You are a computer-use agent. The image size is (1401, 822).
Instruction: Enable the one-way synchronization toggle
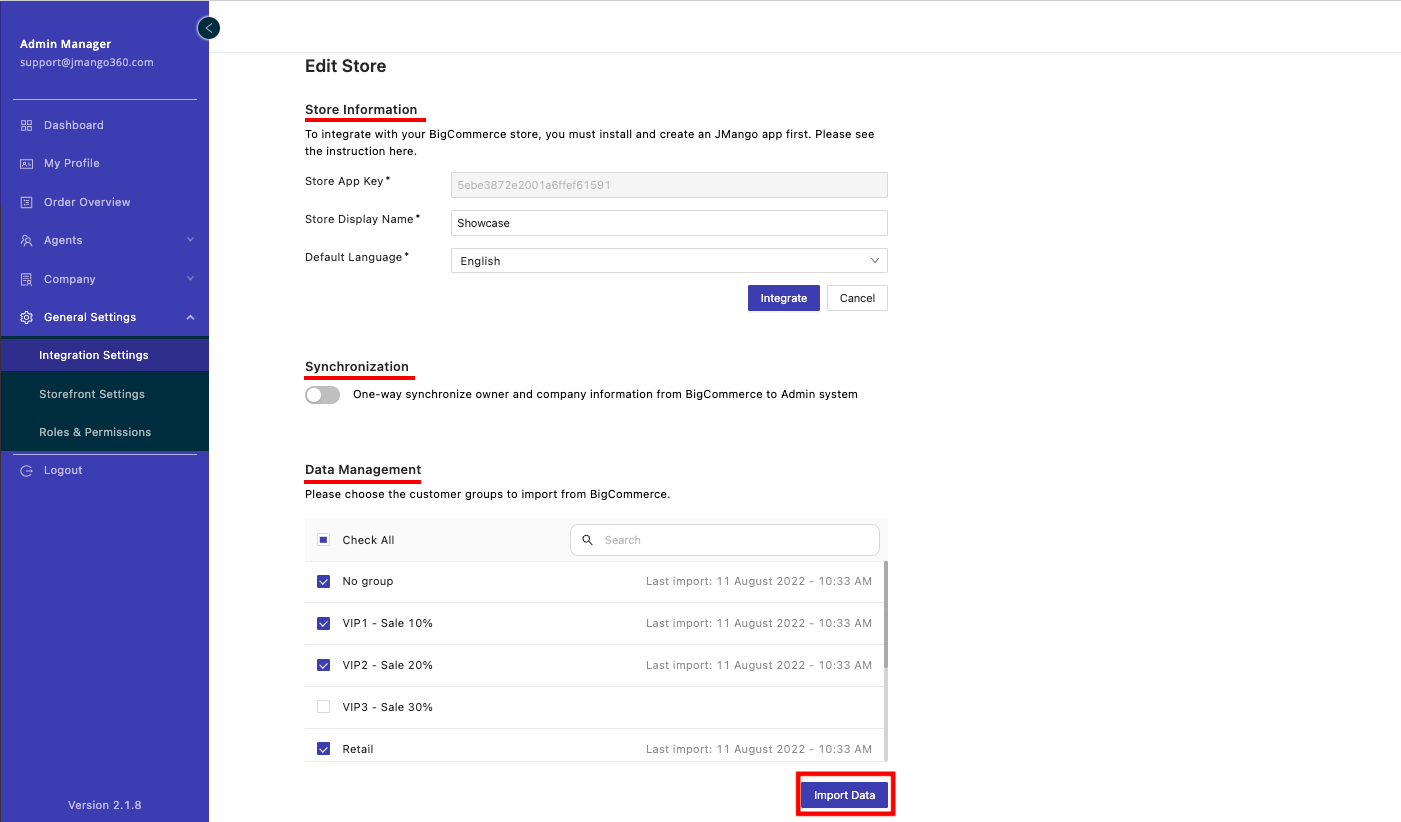322,395
